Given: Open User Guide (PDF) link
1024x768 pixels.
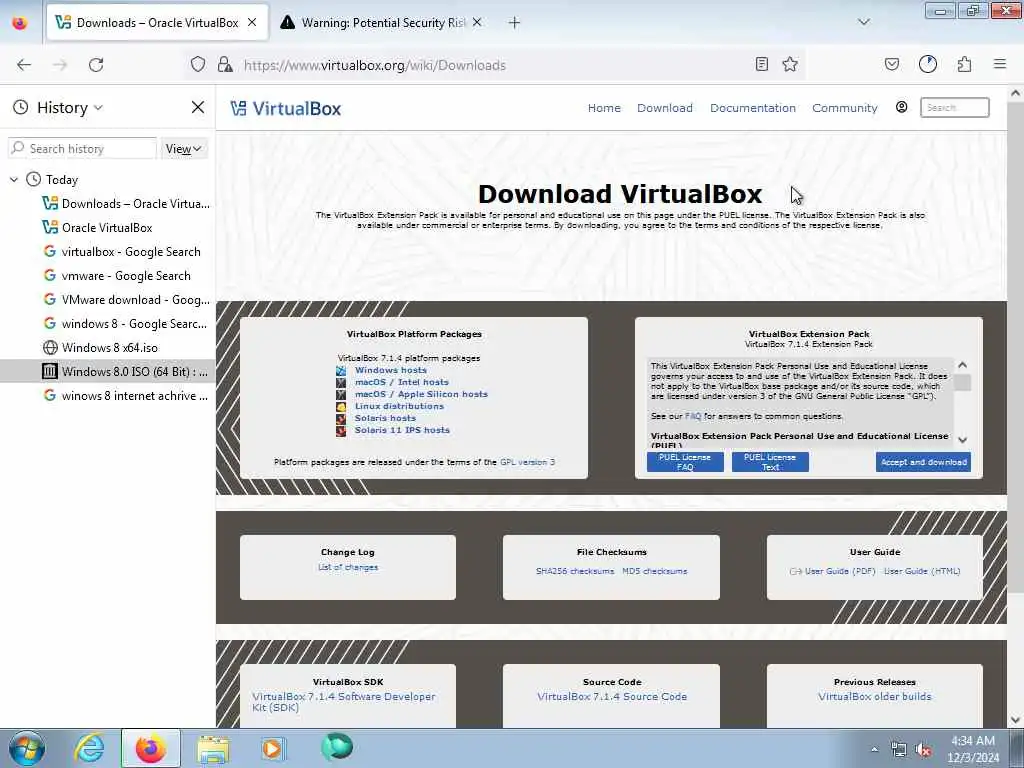Looking at the screenshot, I should 840,571.
